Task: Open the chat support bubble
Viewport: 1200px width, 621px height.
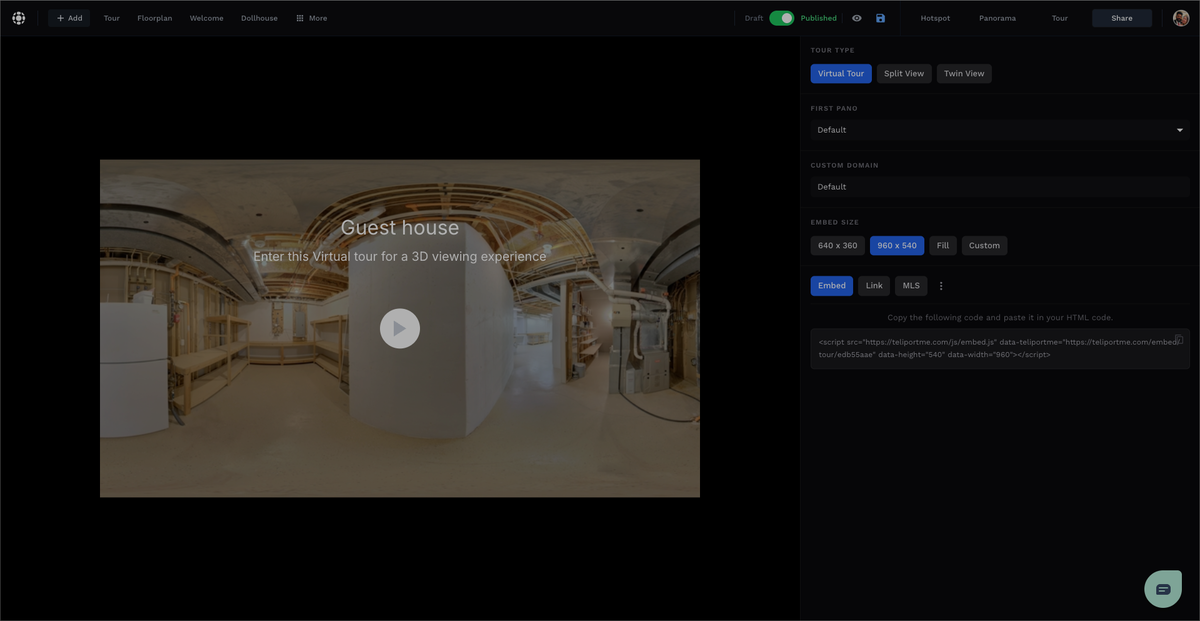Action: coord(1163,589)
